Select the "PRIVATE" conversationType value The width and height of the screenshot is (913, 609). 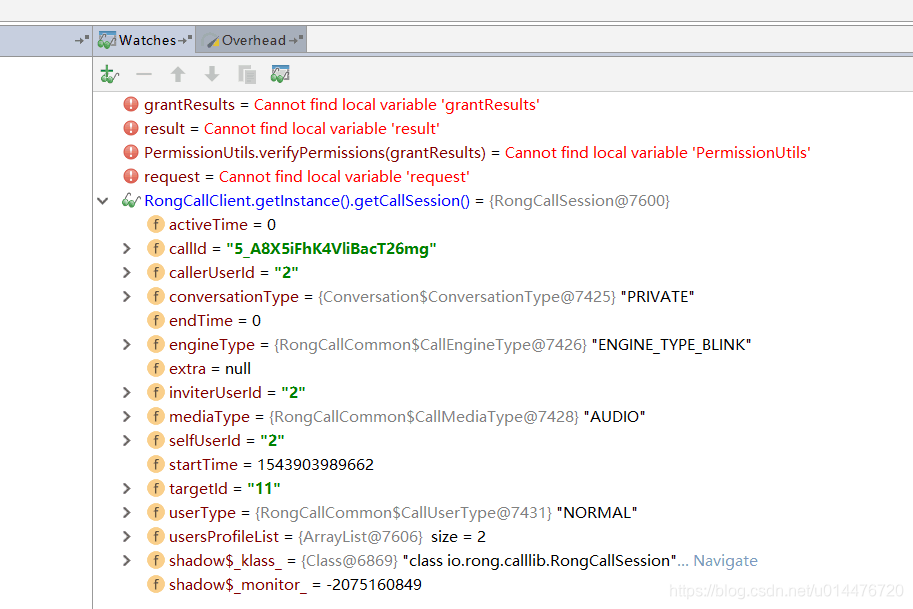(657, 297)
